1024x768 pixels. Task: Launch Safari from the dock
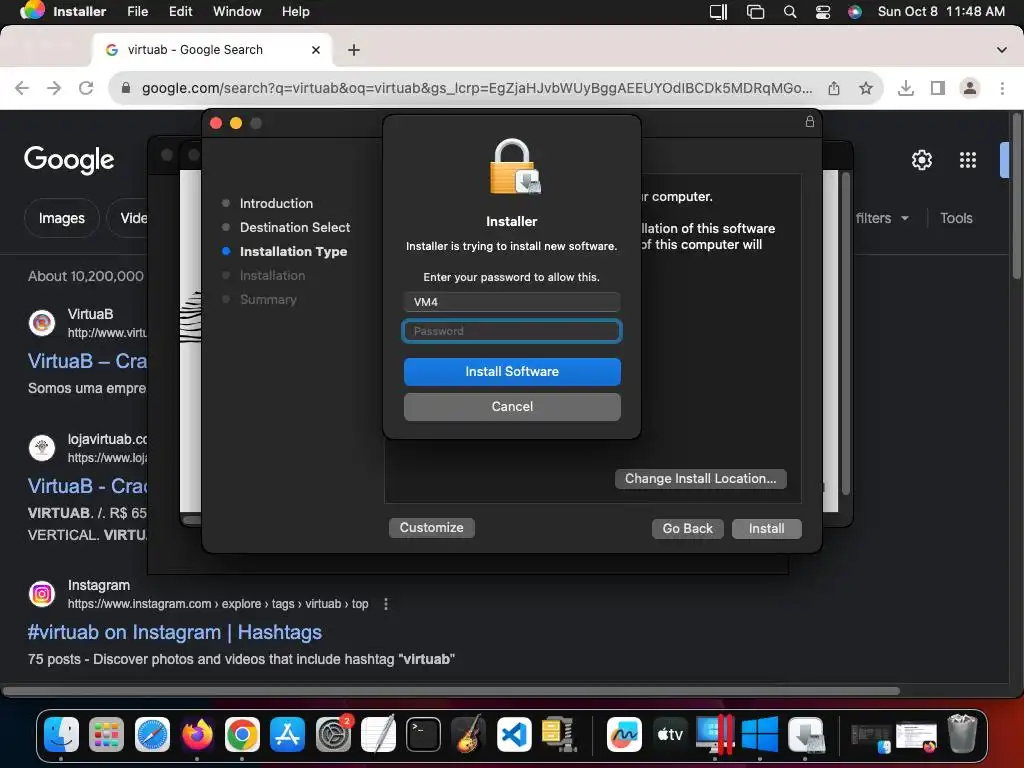[x=152, y=735]
